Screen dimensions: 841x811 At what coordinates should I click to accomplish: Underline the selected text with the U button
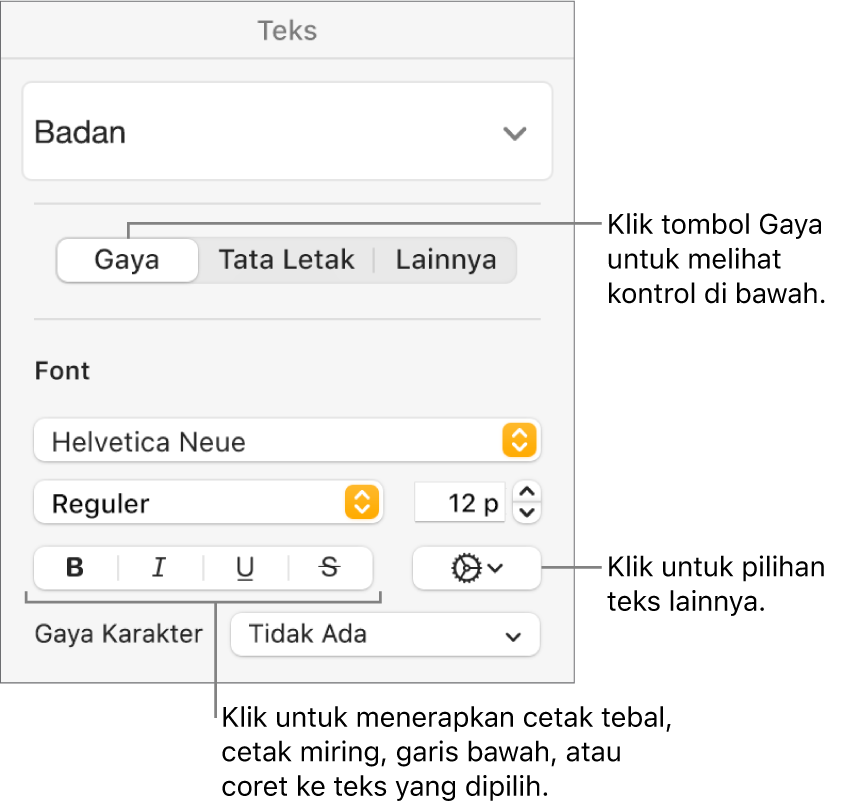click(x=245, y=568)
